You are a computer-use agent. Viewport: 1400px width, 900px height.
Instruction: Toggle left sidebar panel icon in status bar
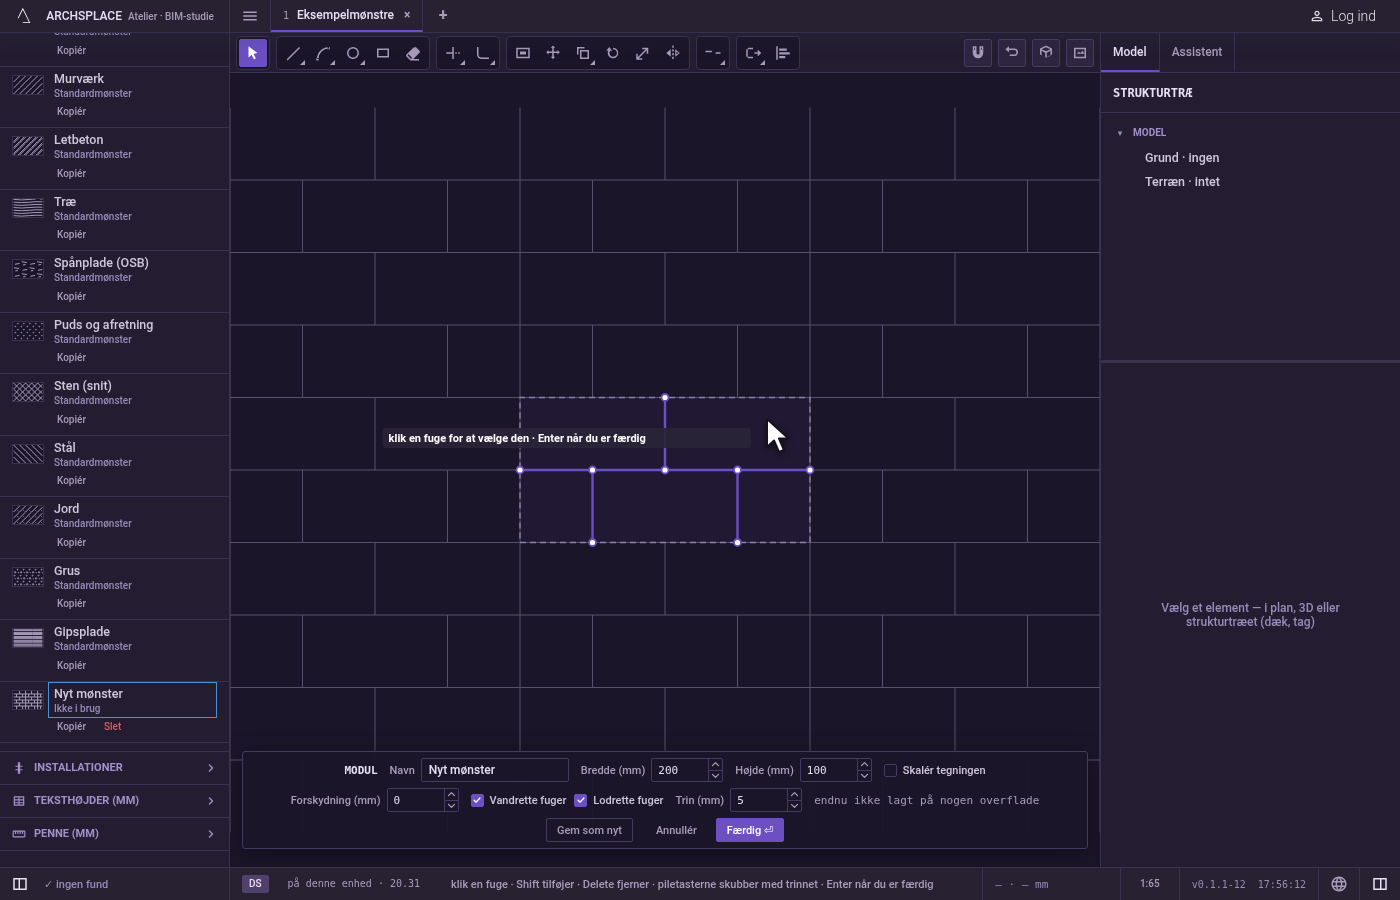[19, 884]
